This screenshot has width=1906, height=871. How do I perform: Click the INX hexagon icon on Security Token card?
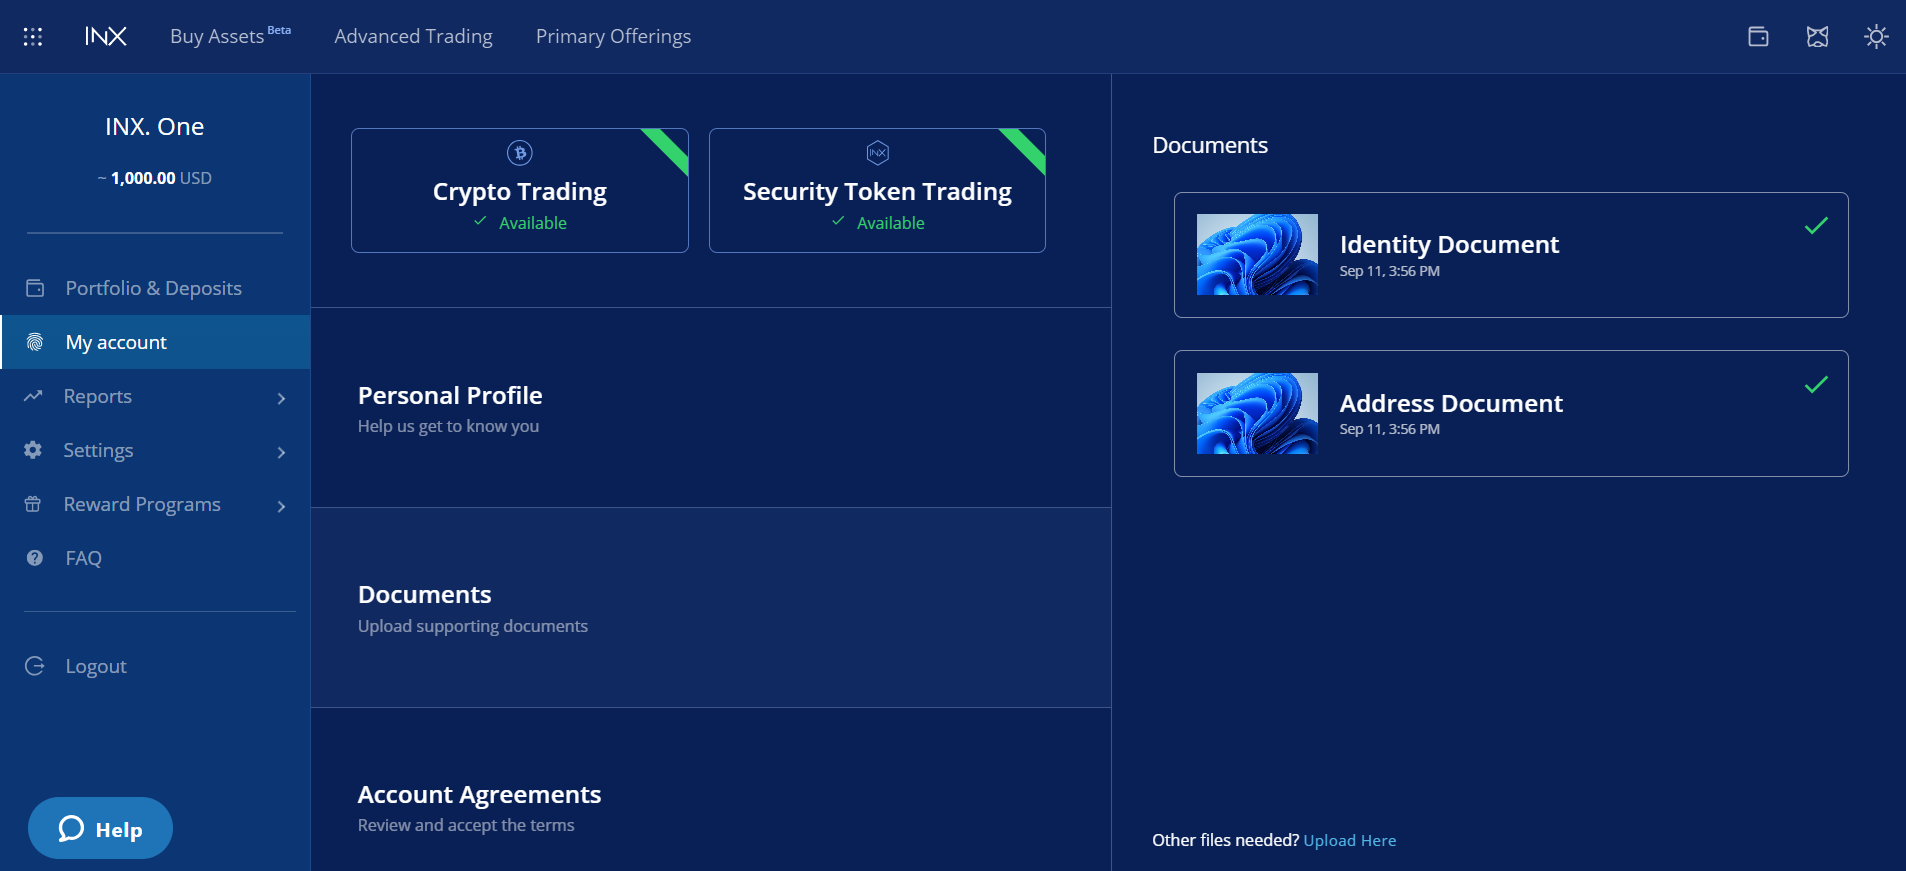(877, 153)
